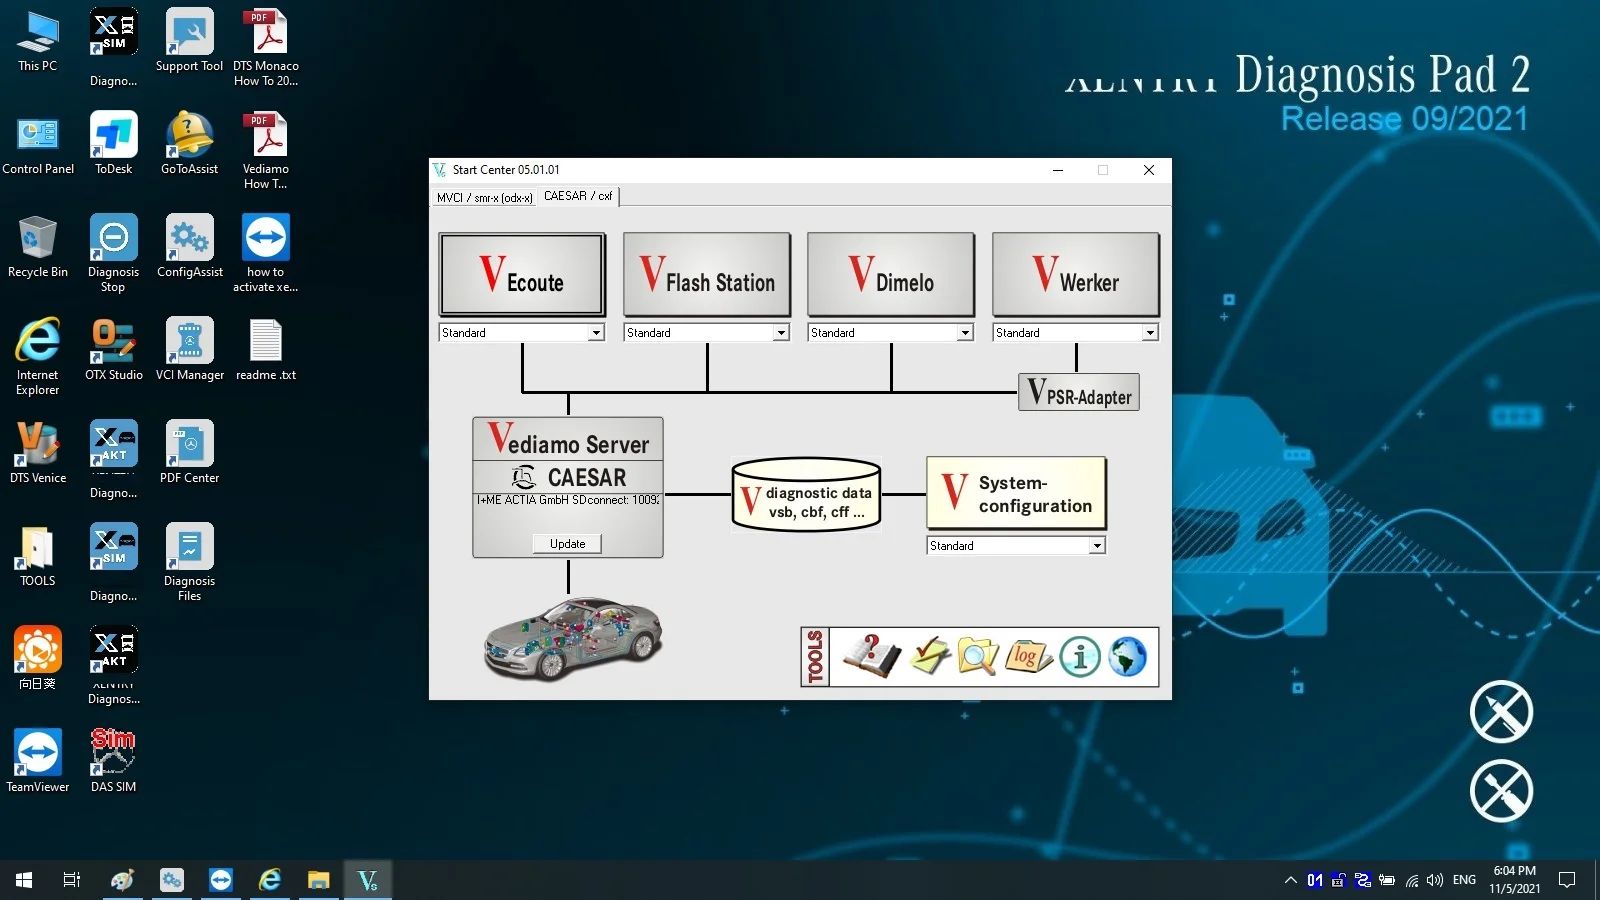Open the TOOLS folder shortcut
Screen dimensions: 1600x900
pos(38,557)
